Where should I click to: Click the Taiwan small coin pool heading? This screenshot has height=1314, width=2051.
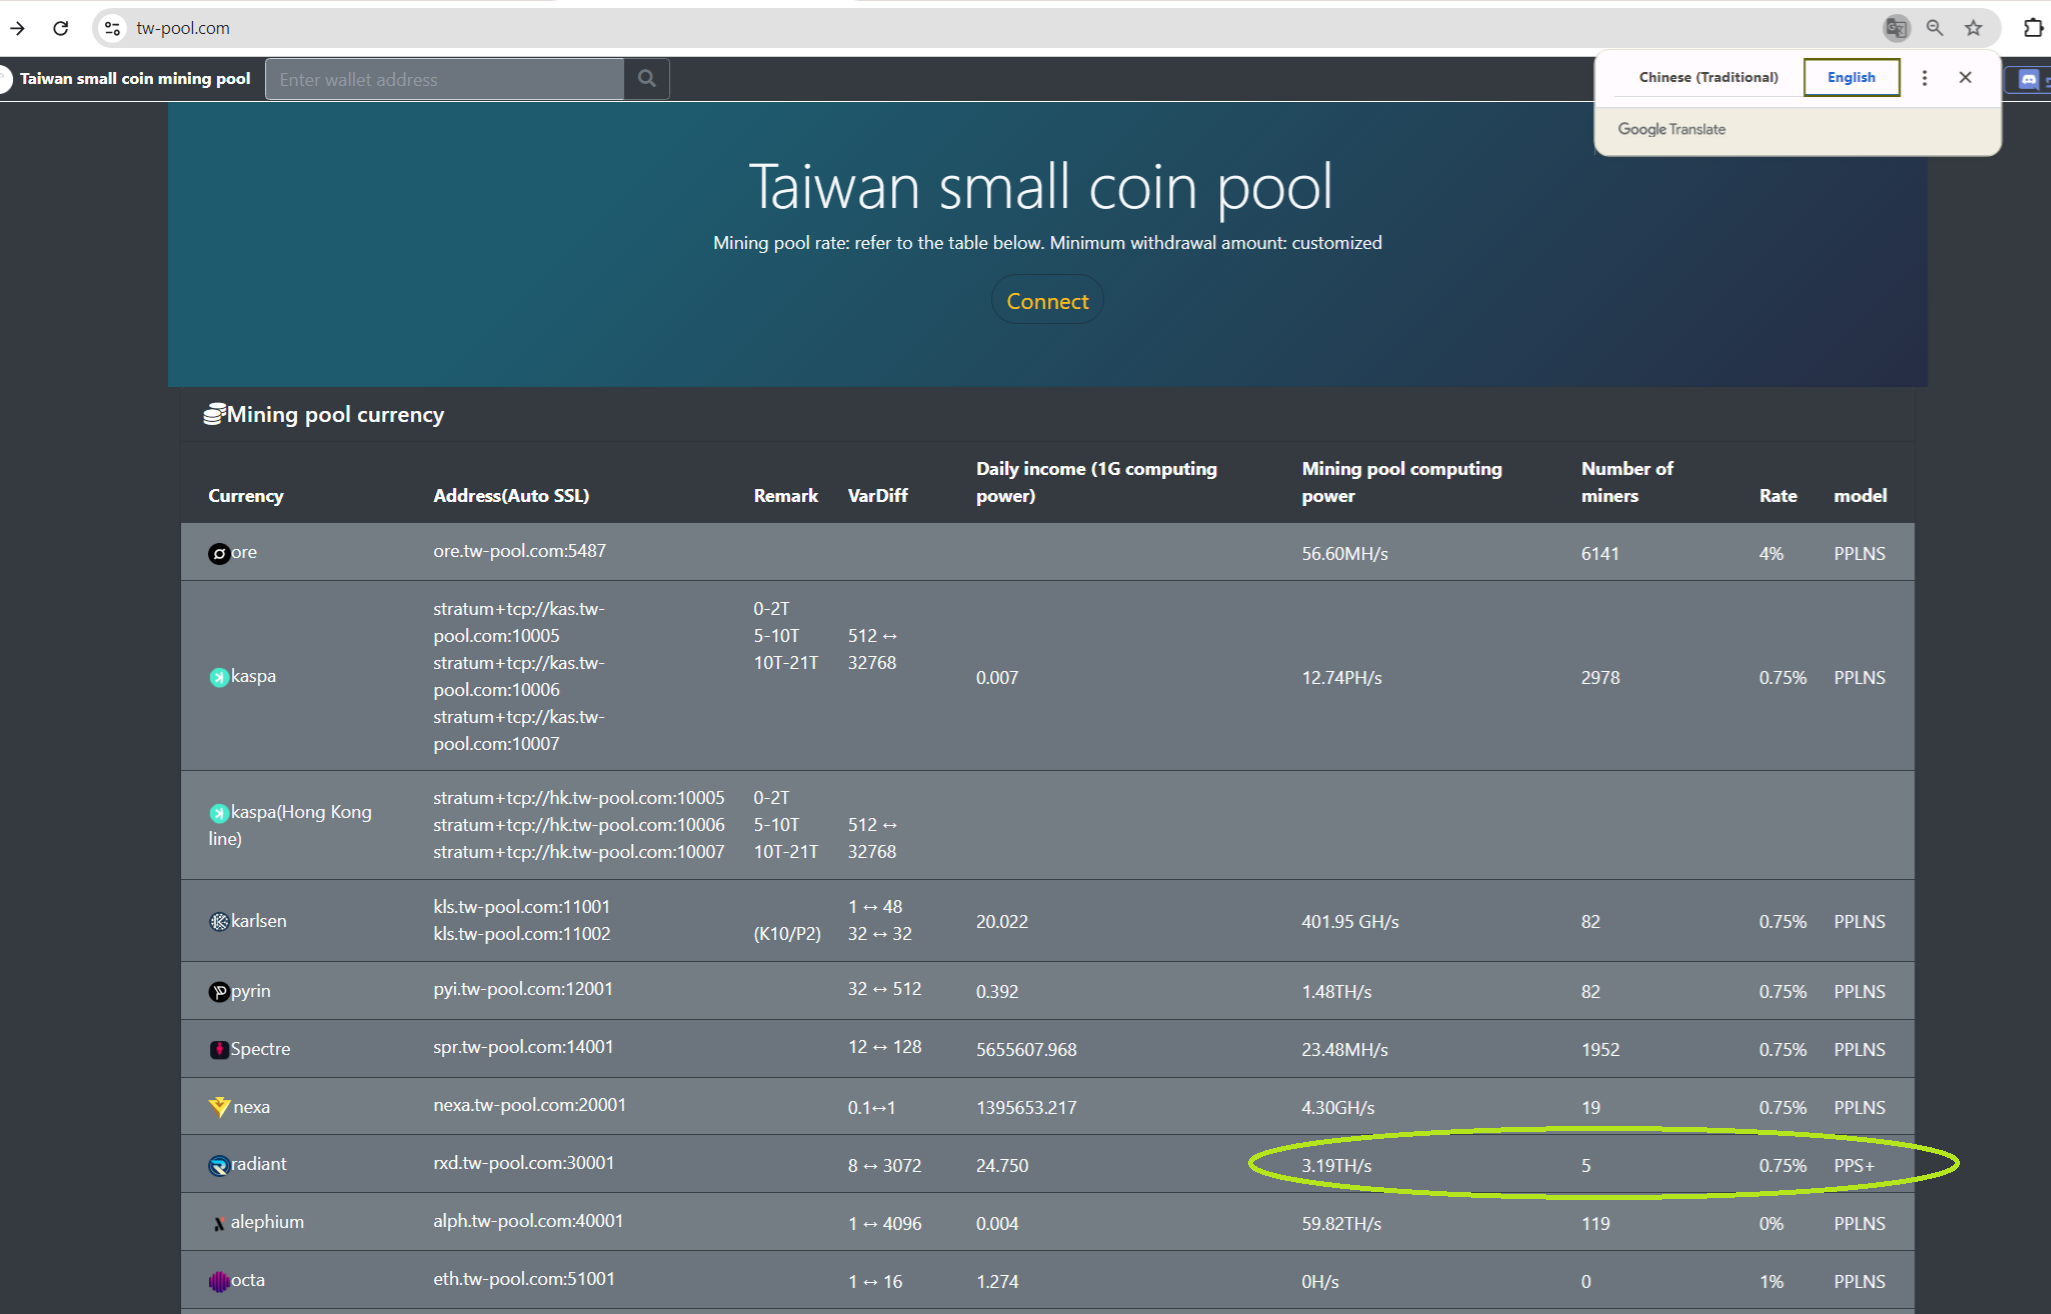coord(1041,187)
